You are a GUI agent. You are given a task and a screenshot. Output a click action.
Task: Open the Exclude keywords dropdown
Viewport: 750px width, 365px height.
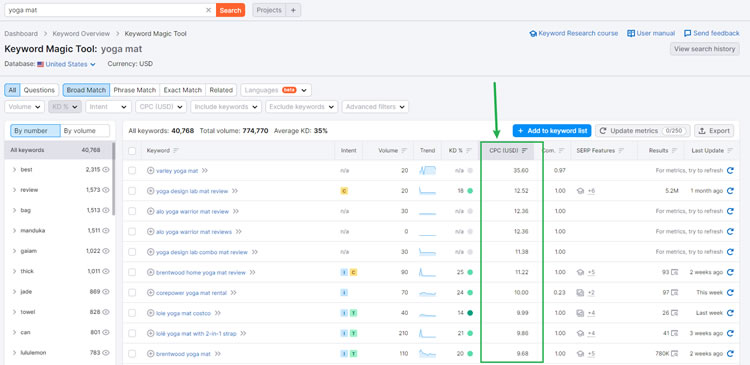pyautogui.click(x=301, y=107)
